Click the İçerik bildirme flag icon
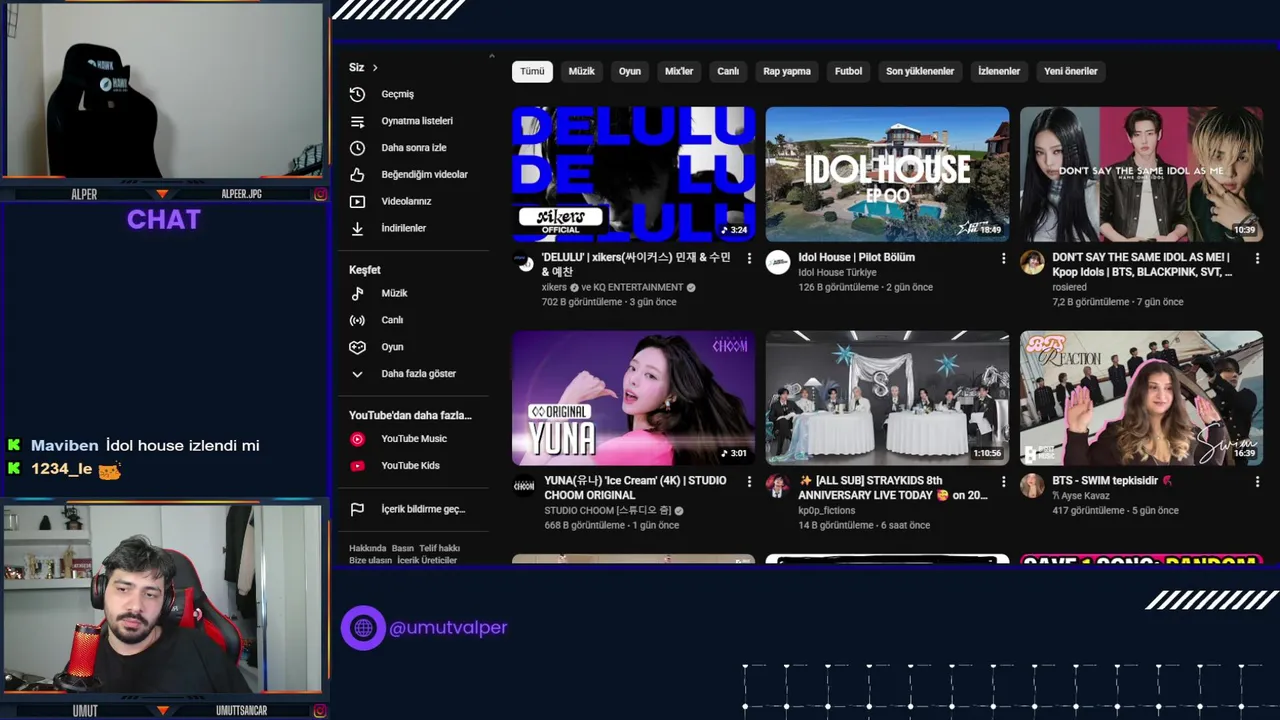 point(357,510)
